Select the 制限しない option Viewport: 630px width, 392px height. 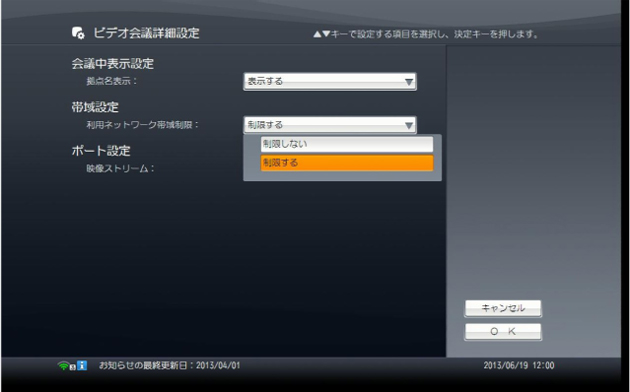click(x=347, y=144)
